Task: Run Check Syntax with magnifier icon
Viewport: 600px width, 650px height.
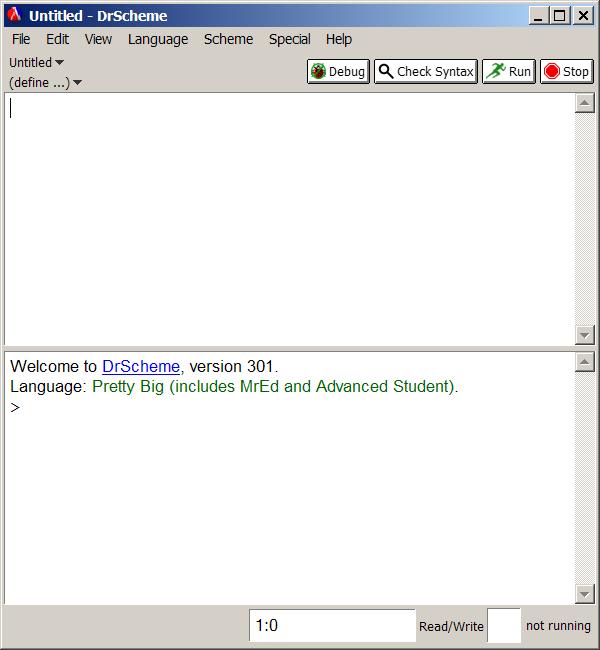Action: [x=426, y=72]
